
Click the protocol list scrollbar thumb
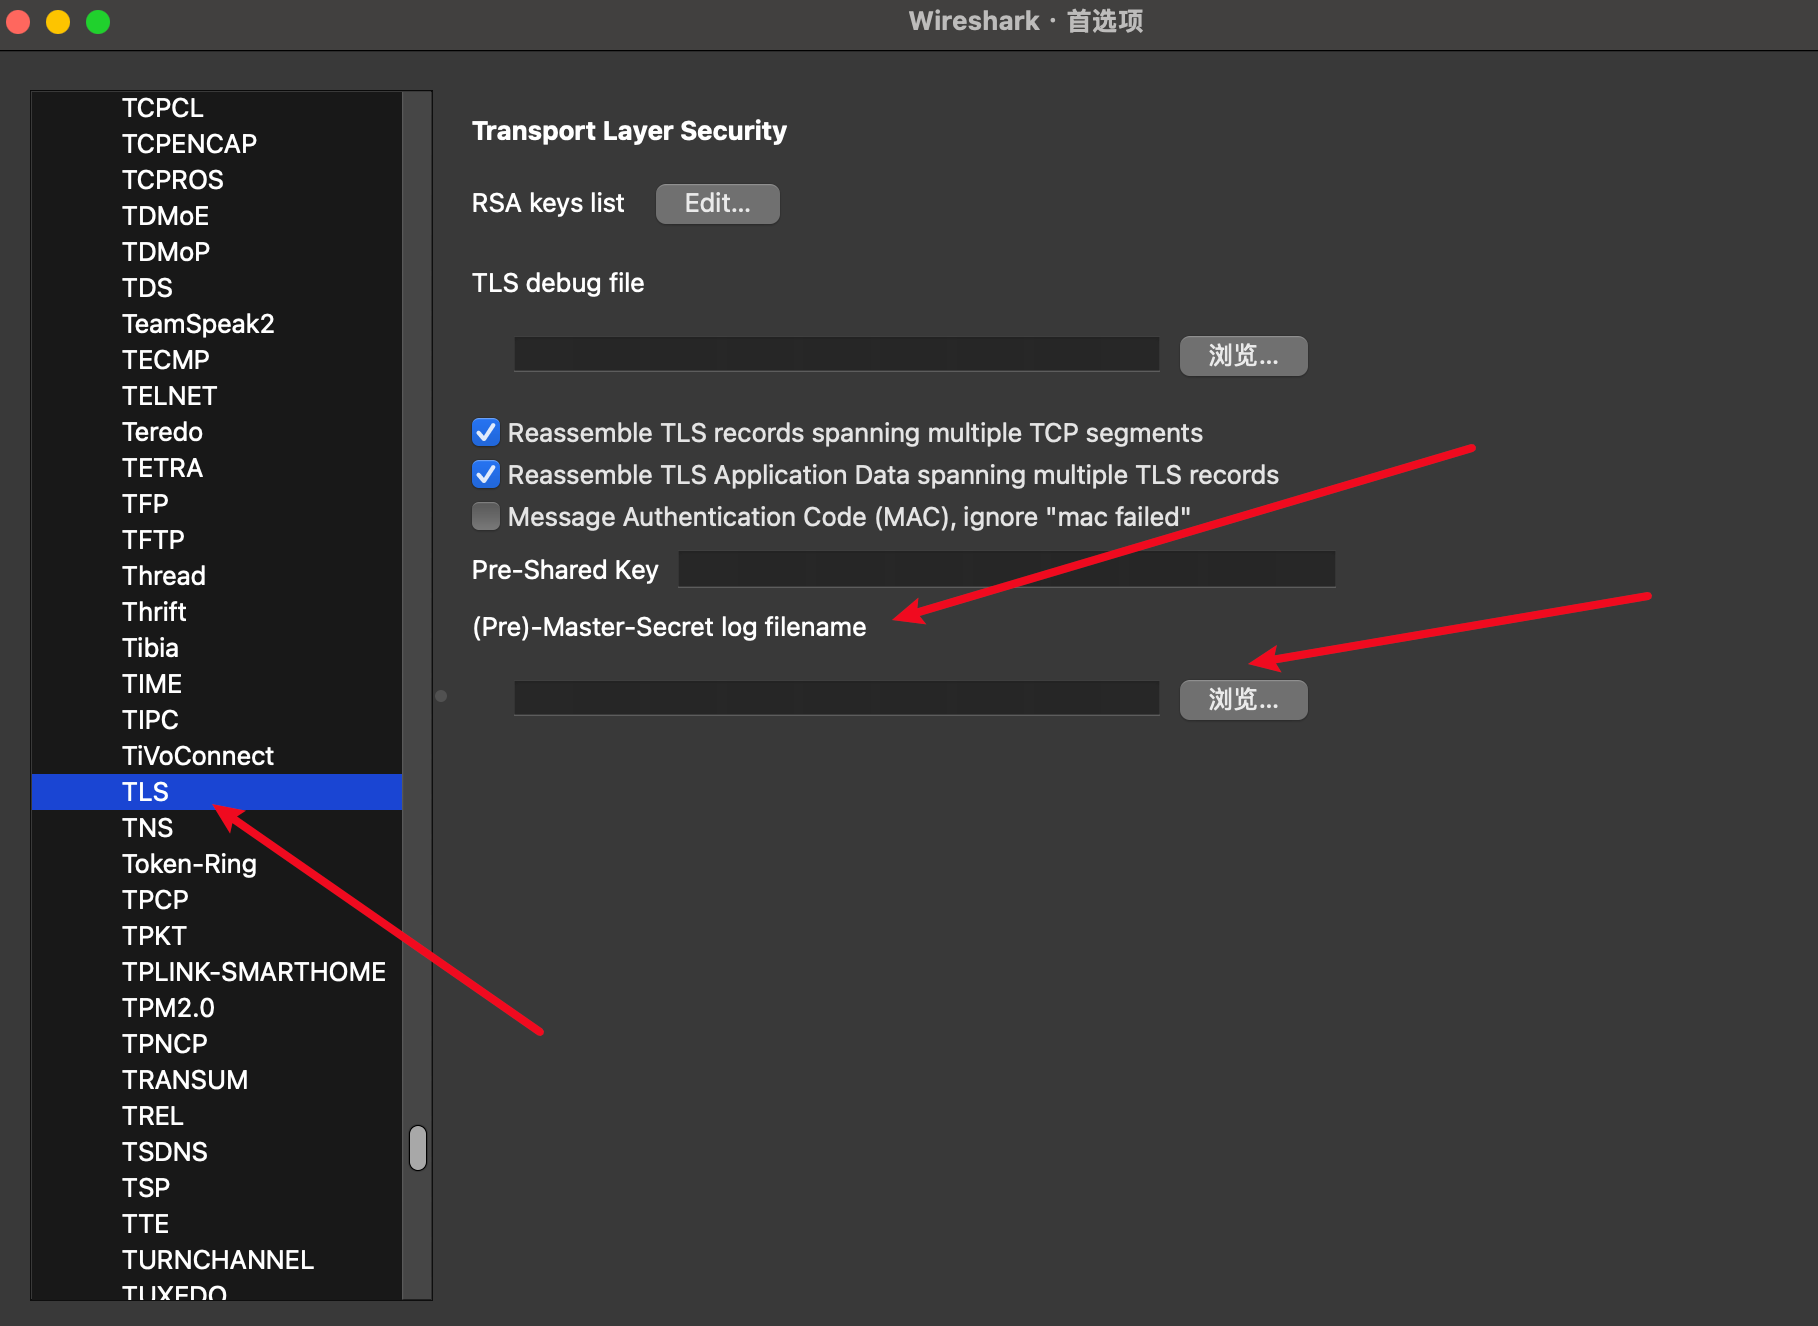418,1147
